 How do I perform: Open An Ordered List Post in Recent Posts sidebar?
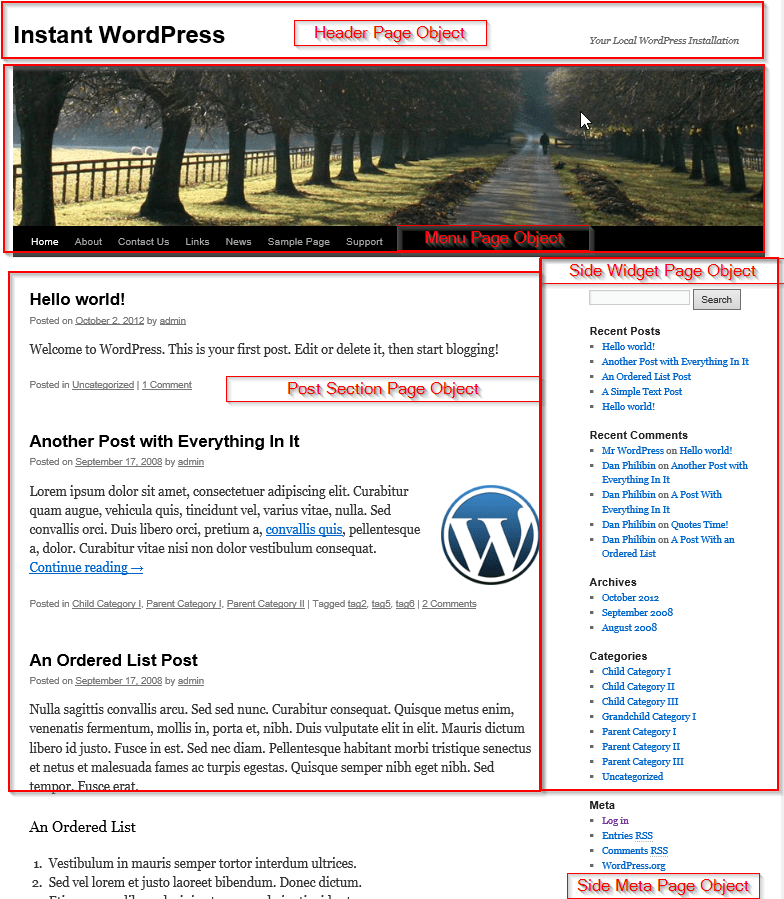click(x=646, y=377)
